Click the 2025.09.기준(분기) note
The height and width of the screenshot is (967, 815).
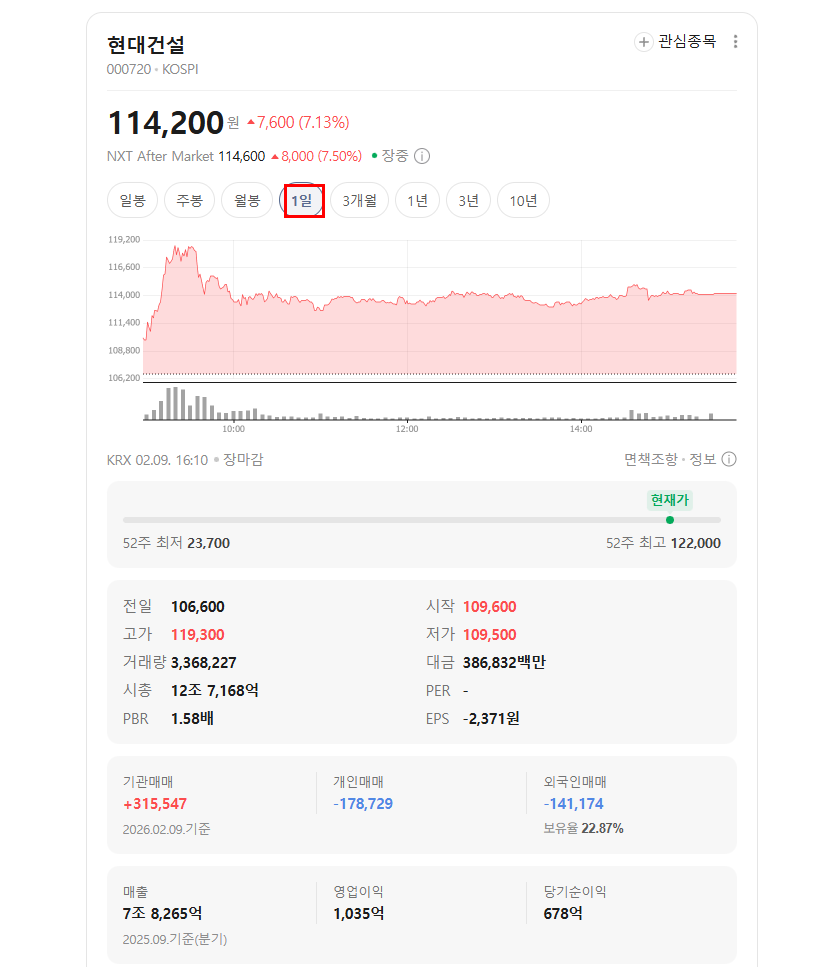175,940
